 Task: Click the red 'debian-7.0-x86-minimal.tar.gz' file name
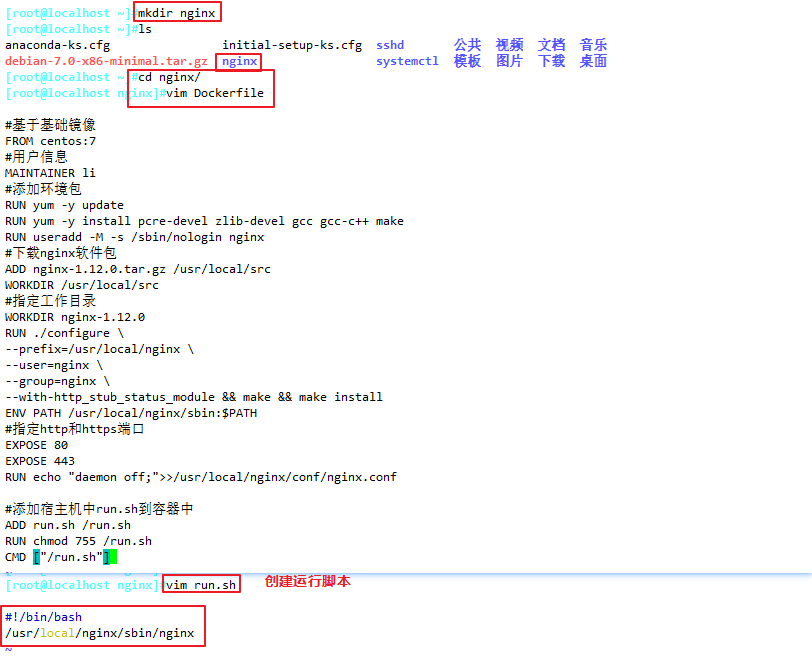(x=106, y=62)
